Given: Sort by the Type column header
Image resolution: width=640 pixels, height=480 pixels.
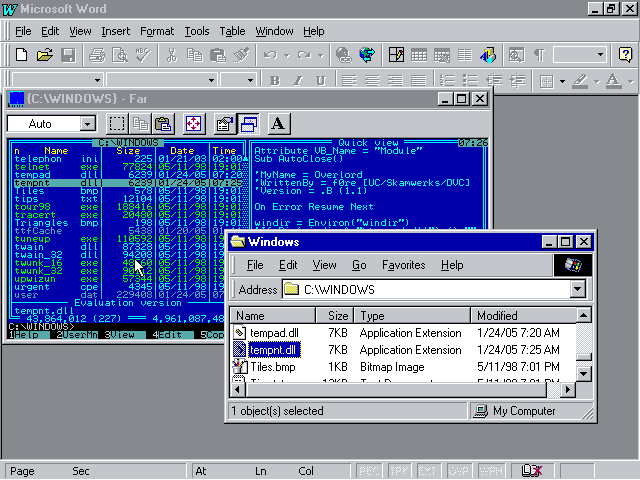Looking at the screenshot, I should pyautogui.click(x=412, y=316).
